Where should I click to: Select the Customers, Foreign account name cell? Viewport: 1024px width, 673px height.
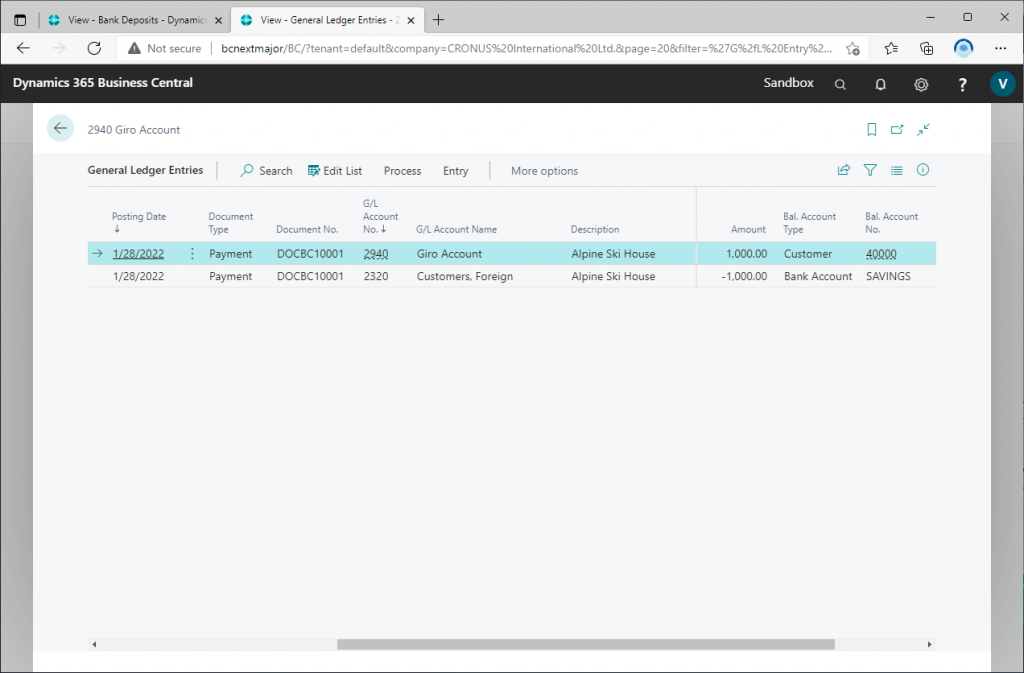point(465,276)
